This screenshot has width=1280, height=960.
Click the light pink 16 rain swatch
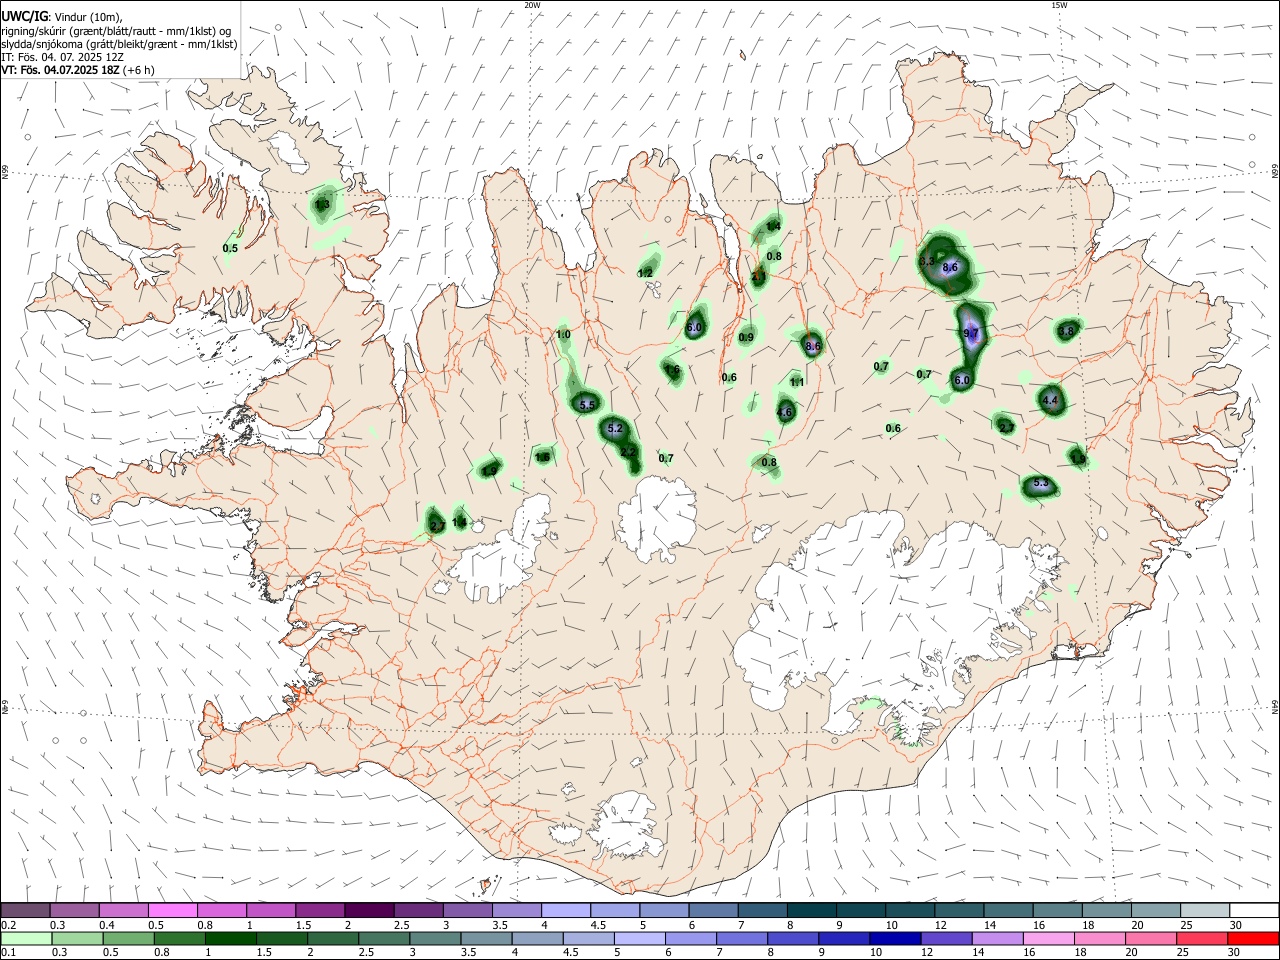[1048, 939]
